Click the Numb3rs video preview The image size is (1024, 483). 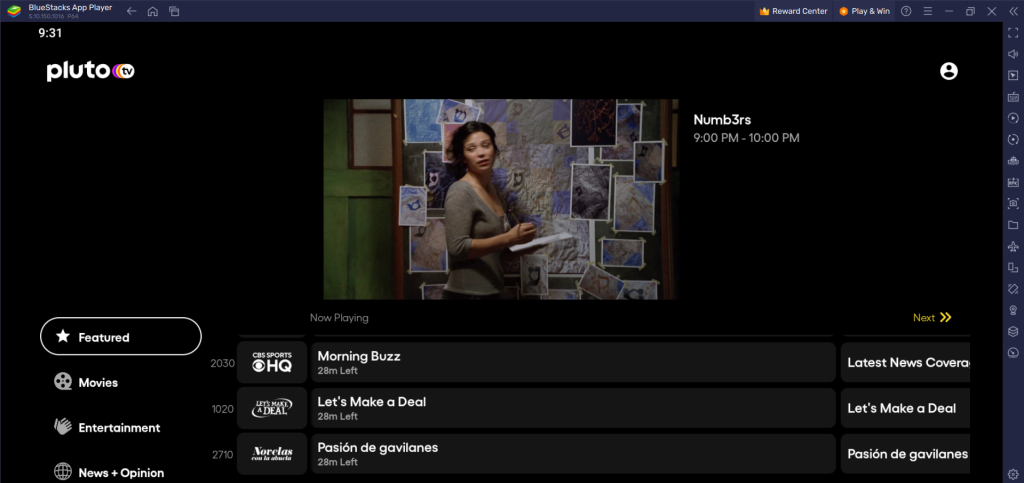501,199
